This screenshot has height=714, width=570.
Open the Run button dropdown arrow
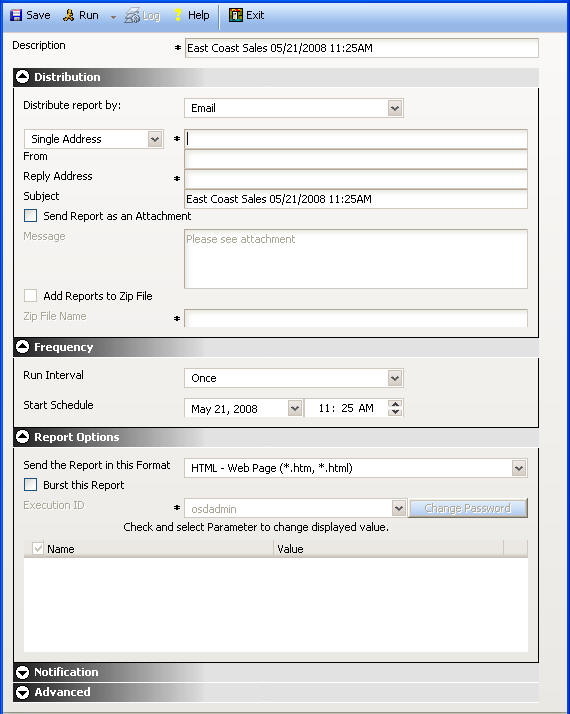113,17
